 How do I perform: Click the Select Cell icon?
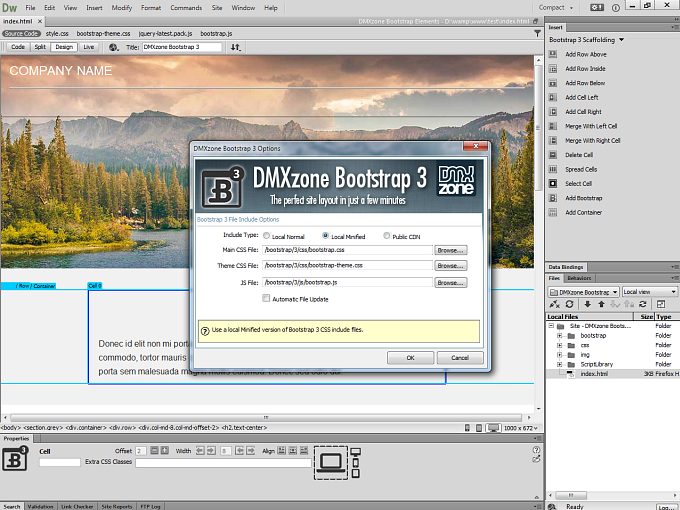pos(553,183)
